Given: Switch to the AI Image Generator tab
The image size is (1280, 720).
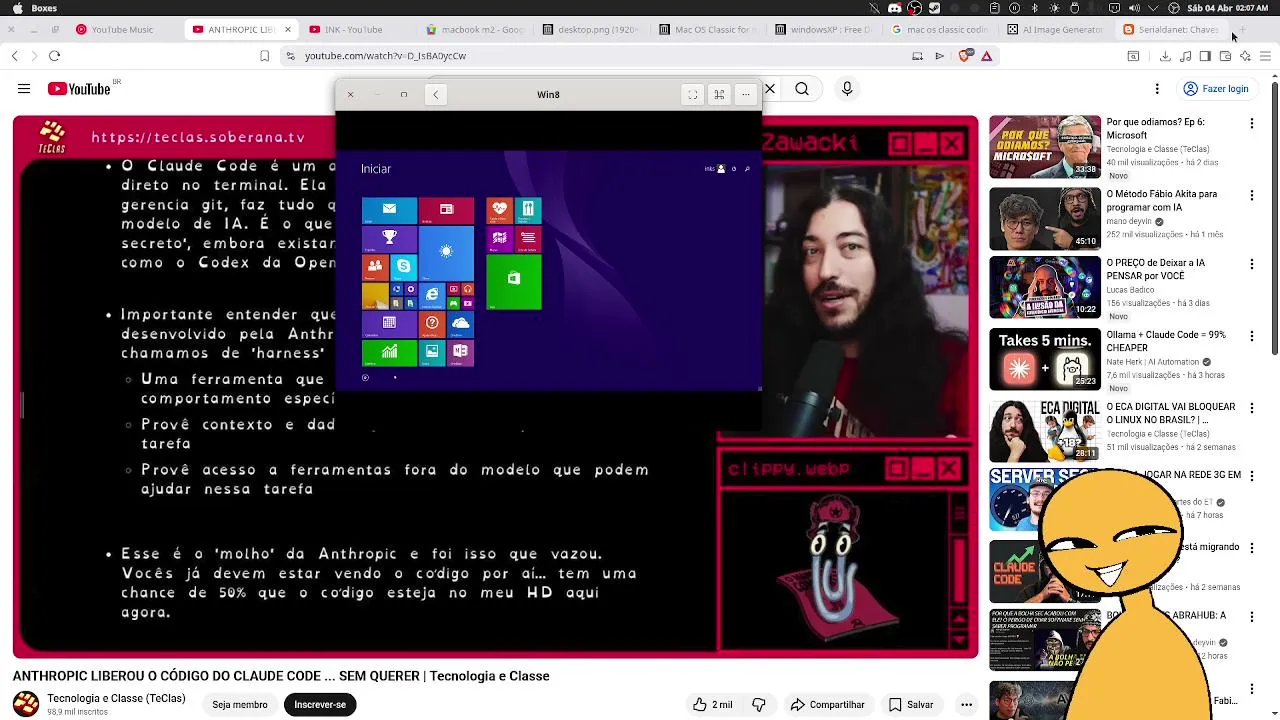Looking at the screenshot, I should (1054, 30).
